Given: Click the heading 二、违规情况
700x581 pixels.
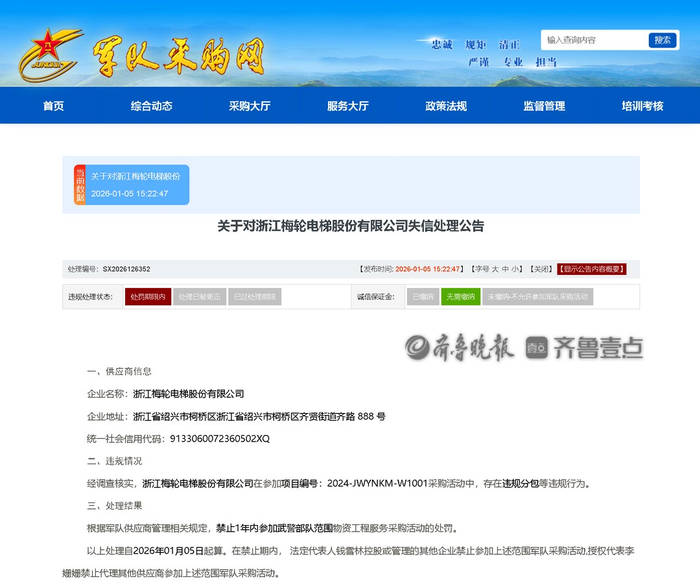Looking at the screenshot, I should 115,461.
